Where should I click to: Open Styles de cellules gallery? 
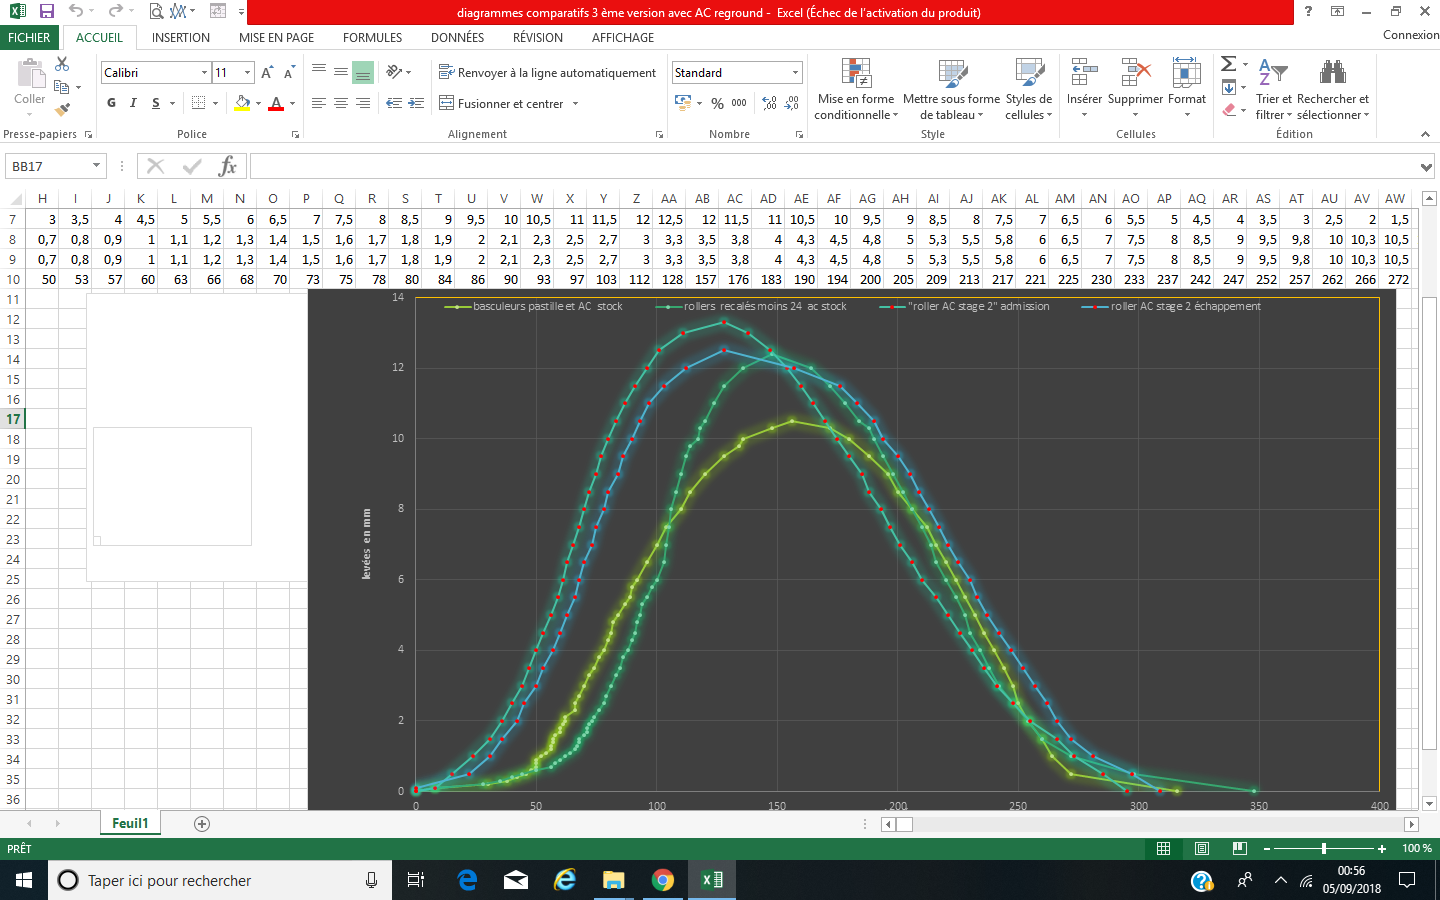(1029, 89)
